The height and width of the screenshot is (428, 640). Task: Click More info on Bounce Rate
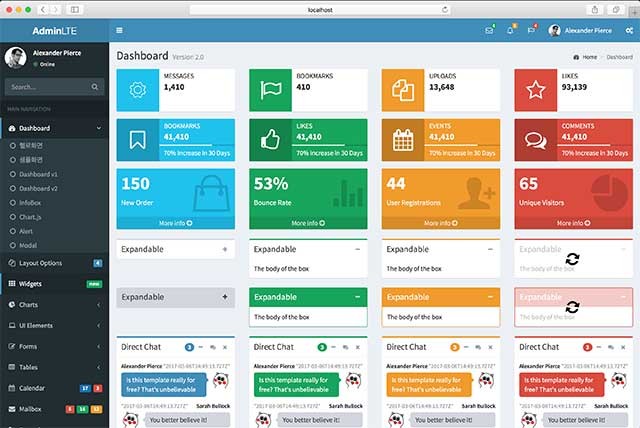308,223
